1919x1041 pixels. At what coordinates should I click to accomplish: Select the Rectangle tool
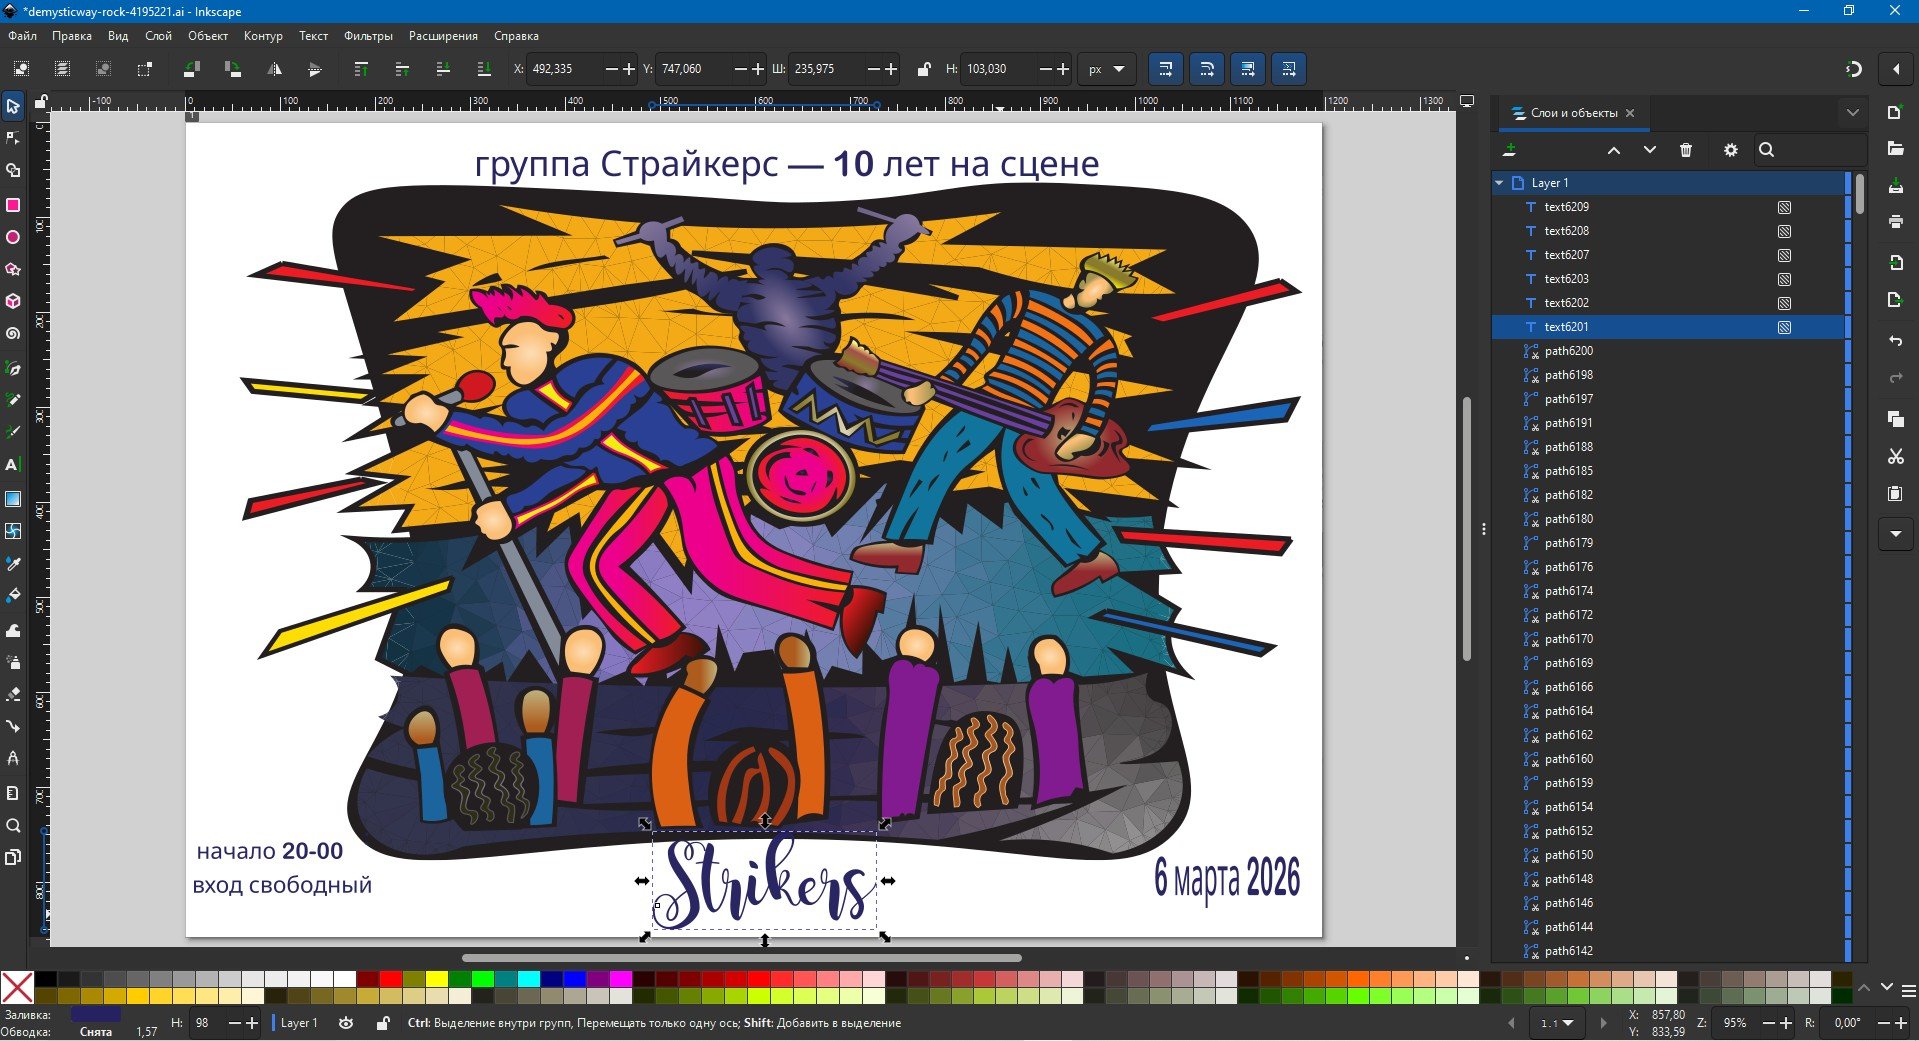13,205
